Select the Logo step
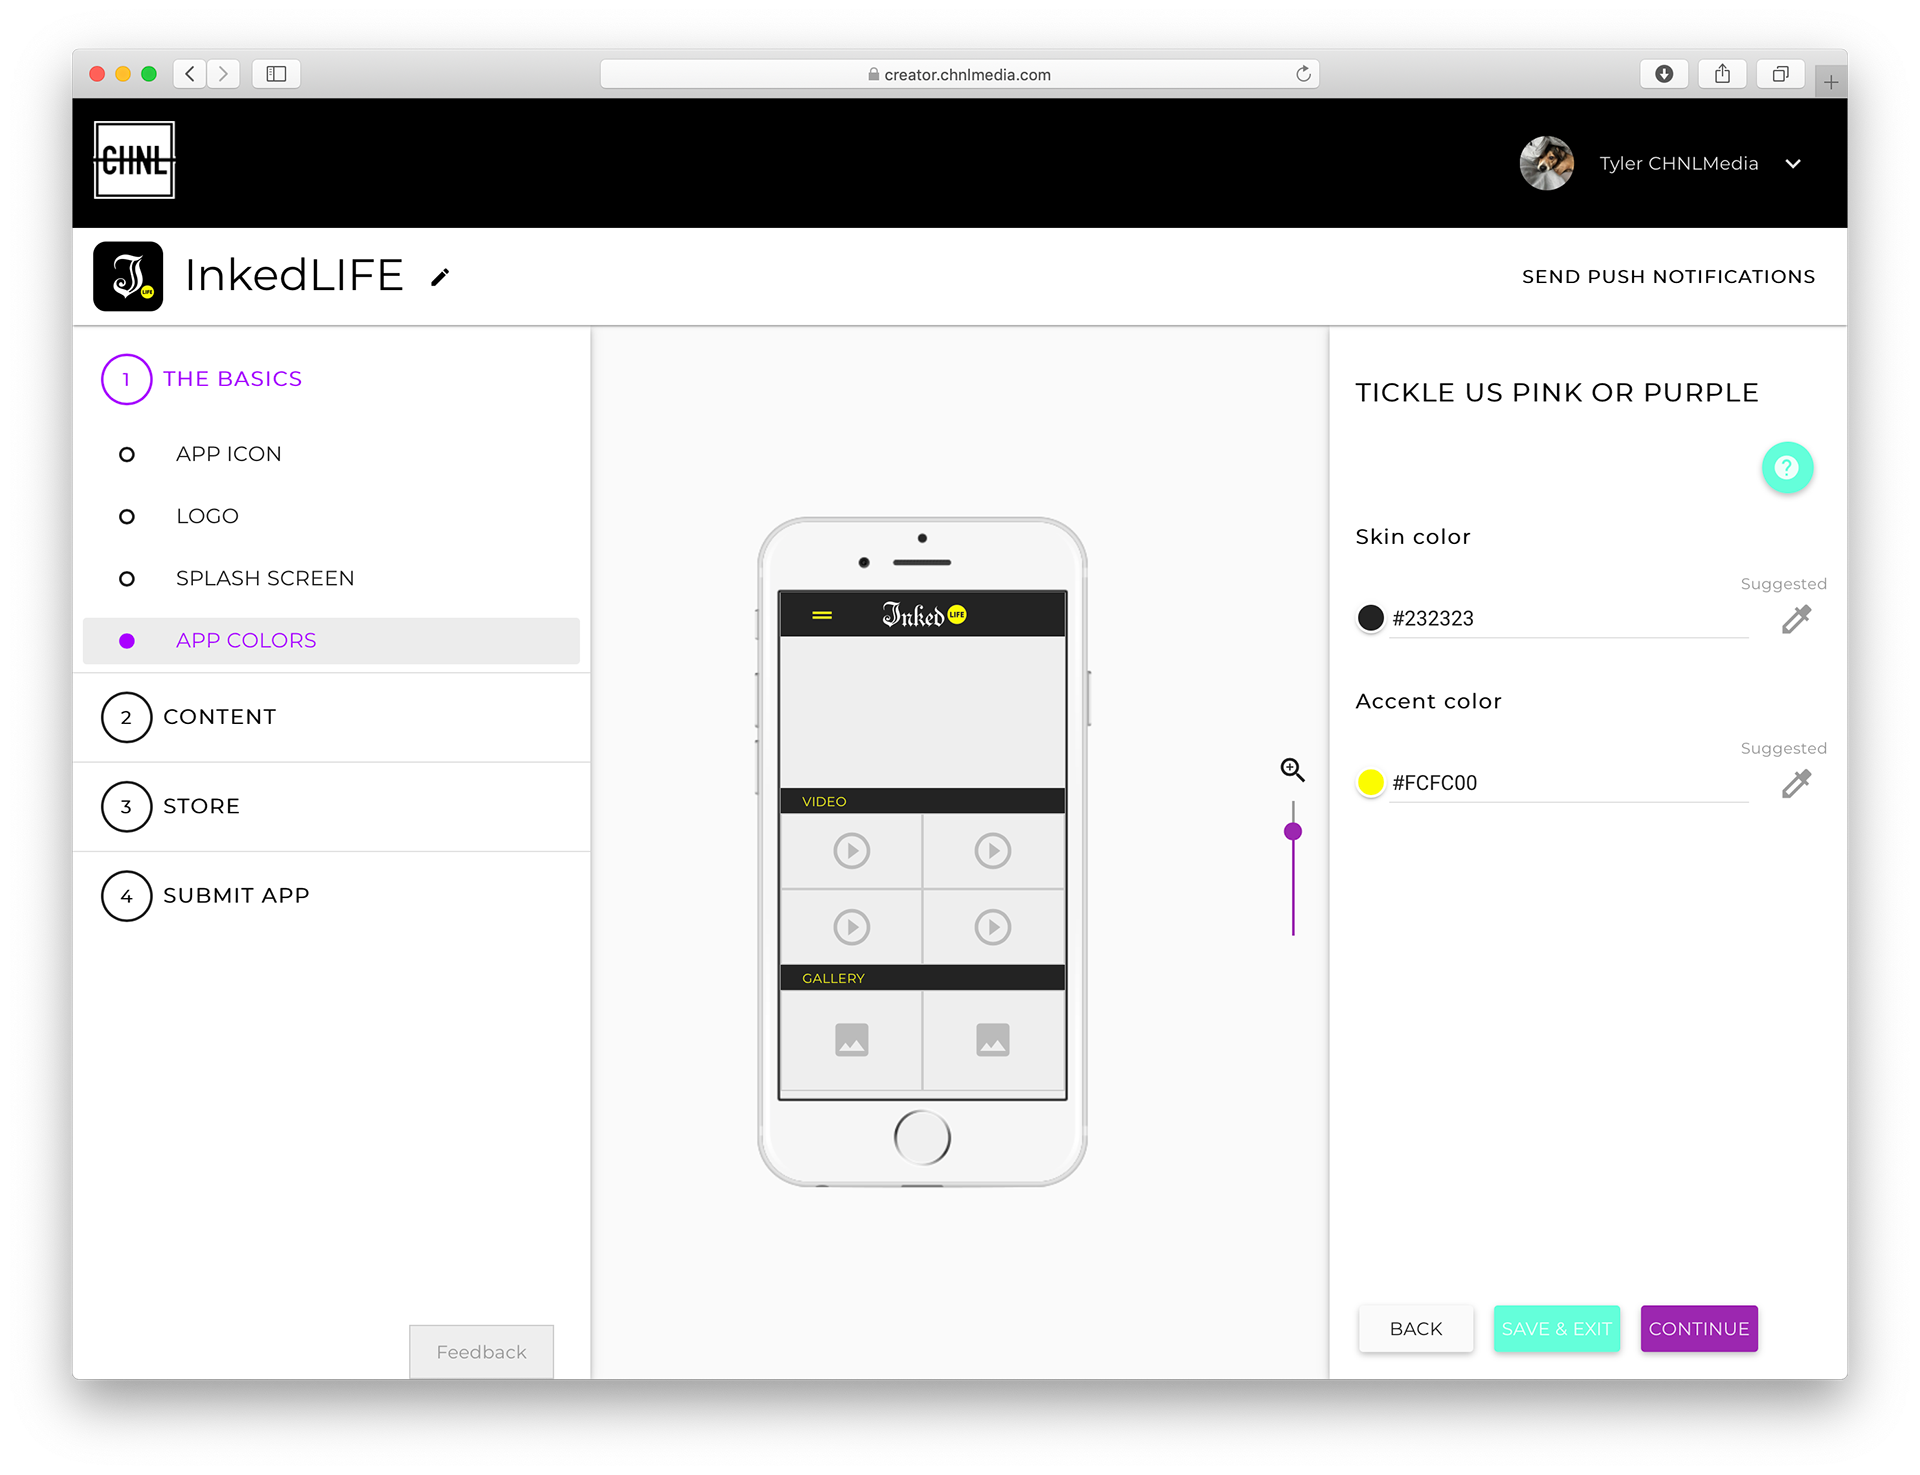Screen dimensions: 1920x1475 [x=207, y=516]
